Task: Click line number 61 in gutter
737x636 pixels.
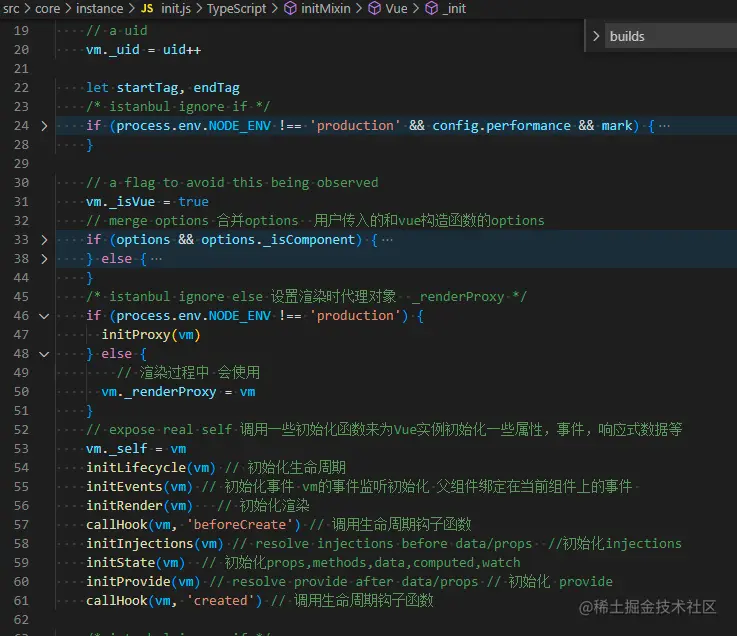Action: 21,601
